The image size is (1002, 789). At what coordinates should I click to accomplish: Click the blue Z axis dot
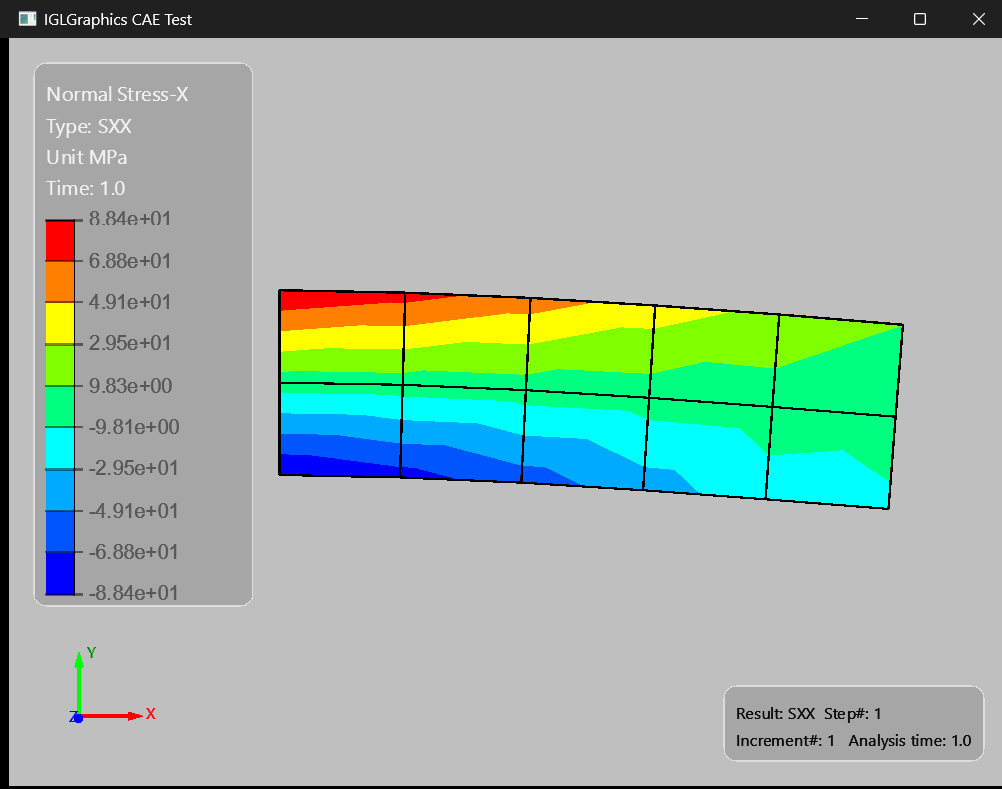pyautogui.click(x=78, y=719)
